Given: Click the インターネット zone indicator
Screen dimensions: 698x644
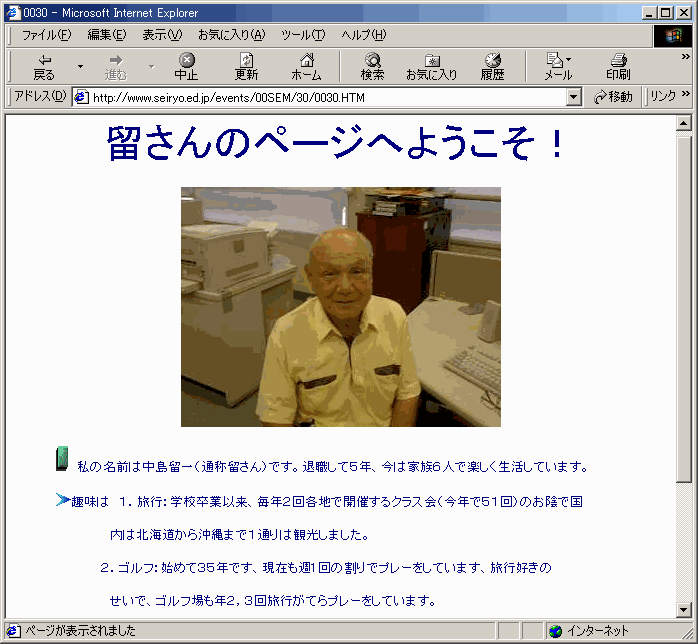Looking at the screenshot, I should click(597, 631).
